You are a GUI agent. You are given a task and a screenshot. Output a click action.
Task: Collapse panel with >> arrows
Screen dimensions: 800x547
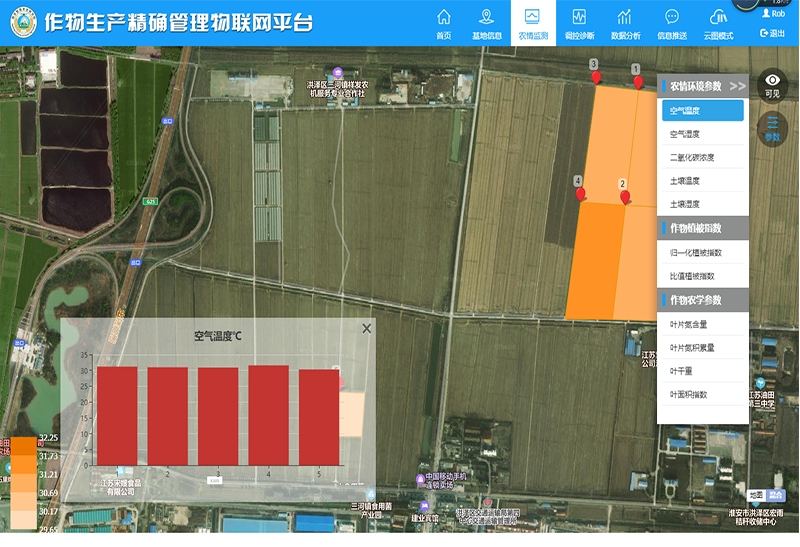(738, 86)
